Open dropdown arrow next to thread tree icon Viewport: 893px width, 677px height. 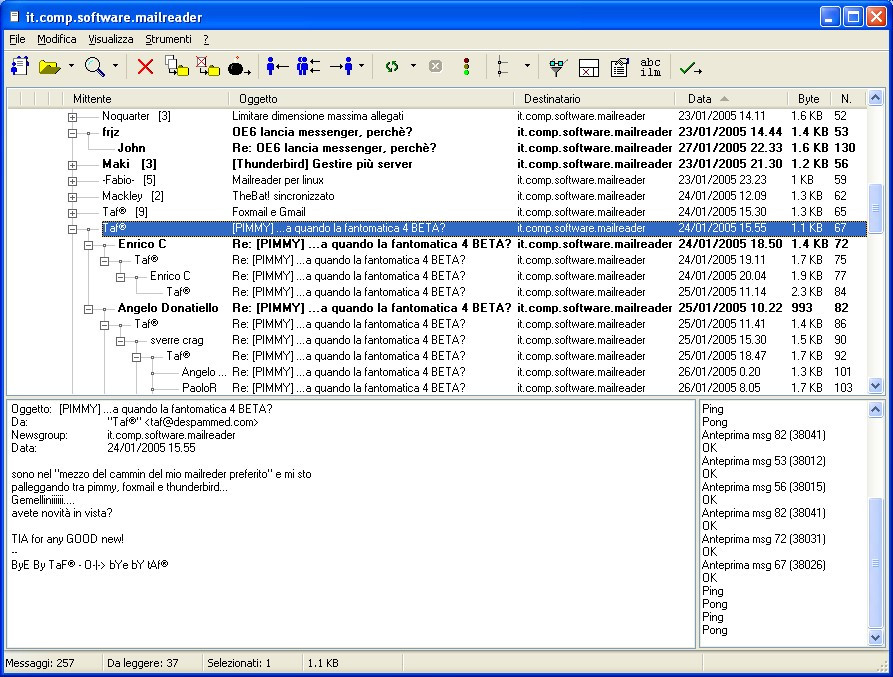pos(527,66)
